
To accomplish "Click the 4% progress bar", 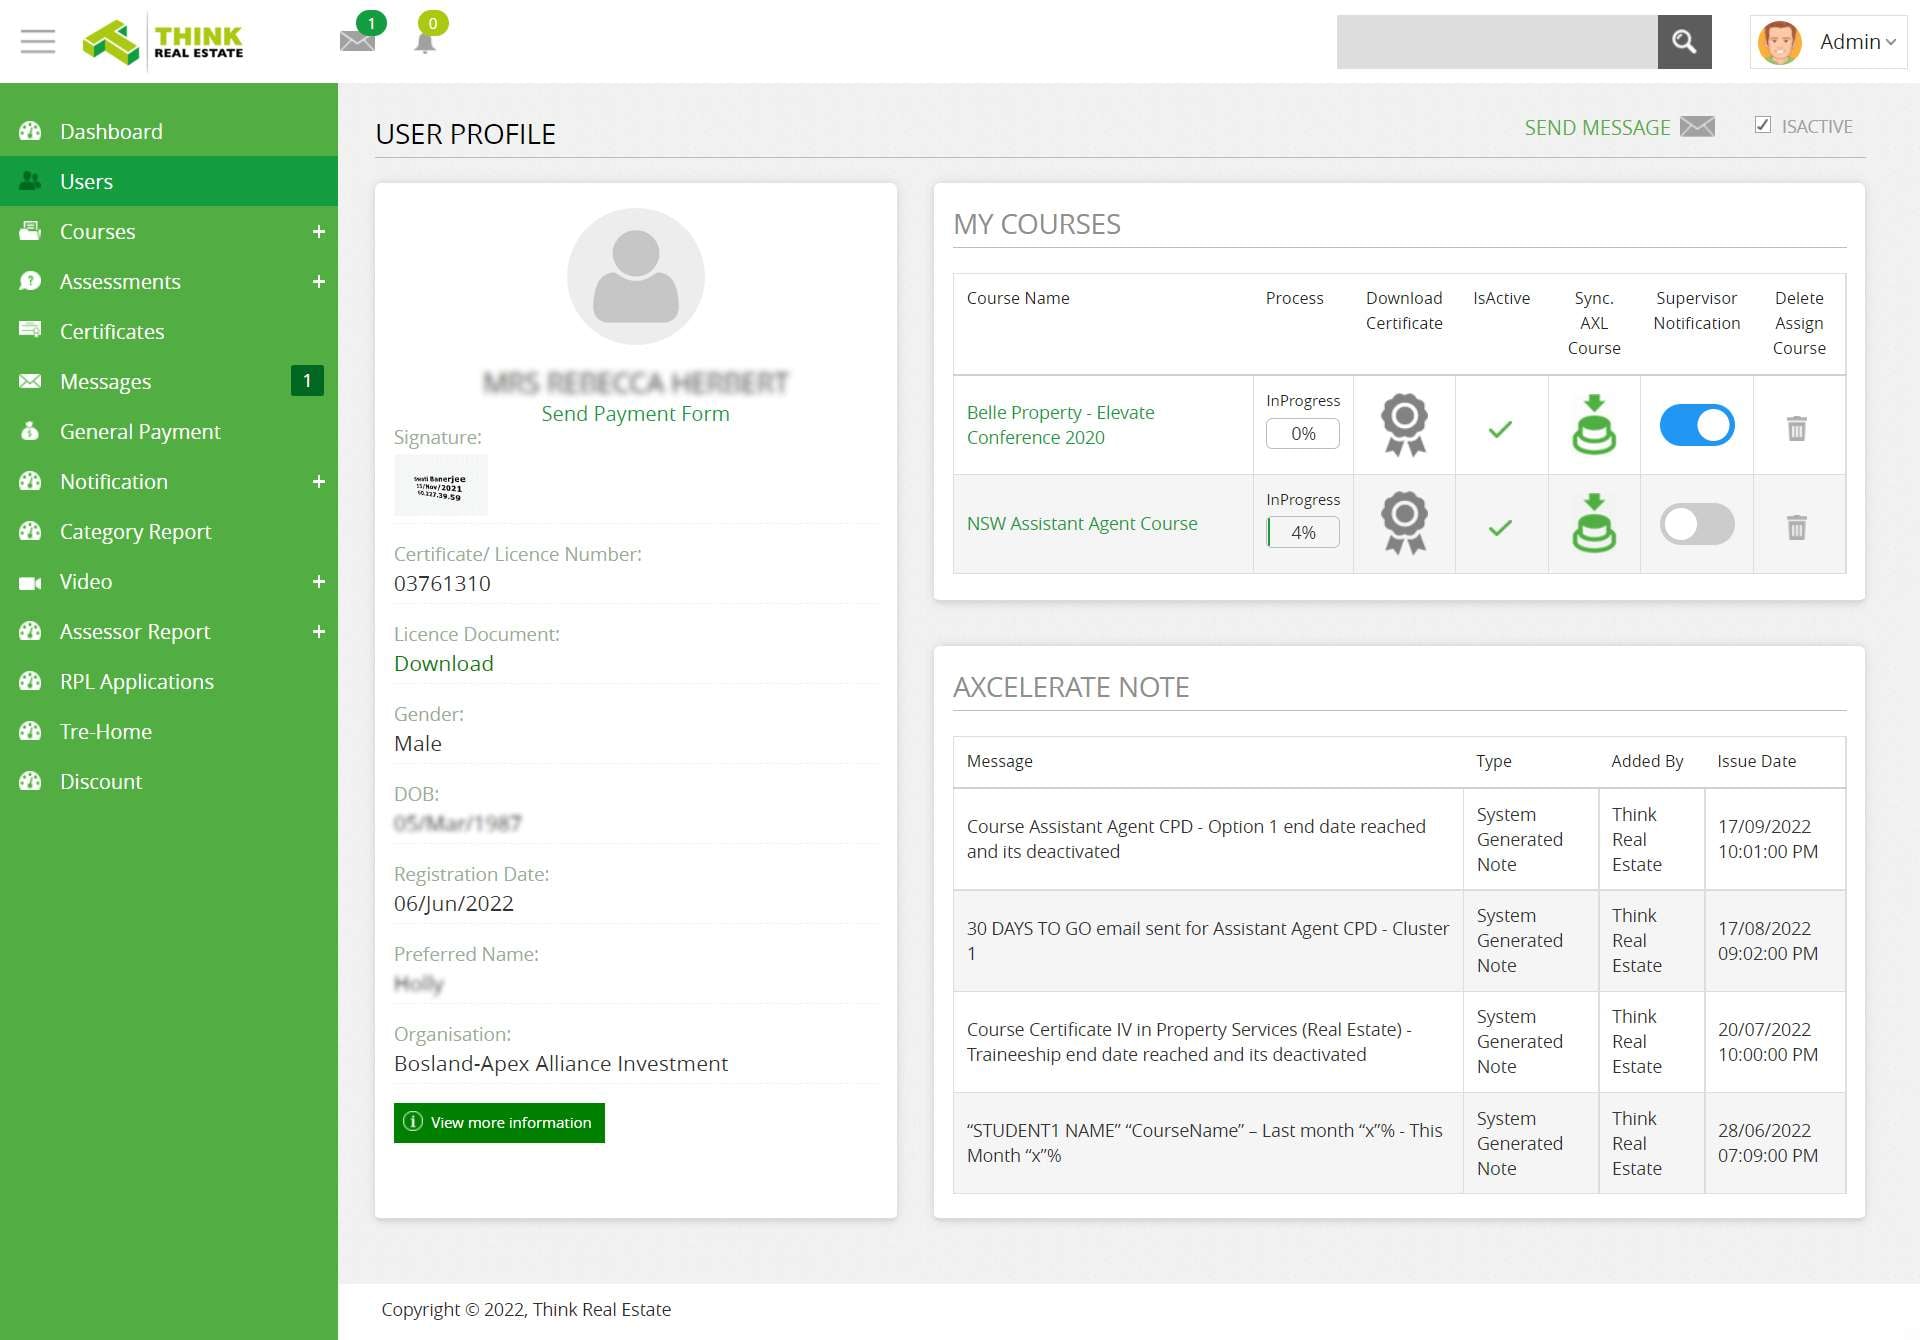I will click(x=1303, y=533).
